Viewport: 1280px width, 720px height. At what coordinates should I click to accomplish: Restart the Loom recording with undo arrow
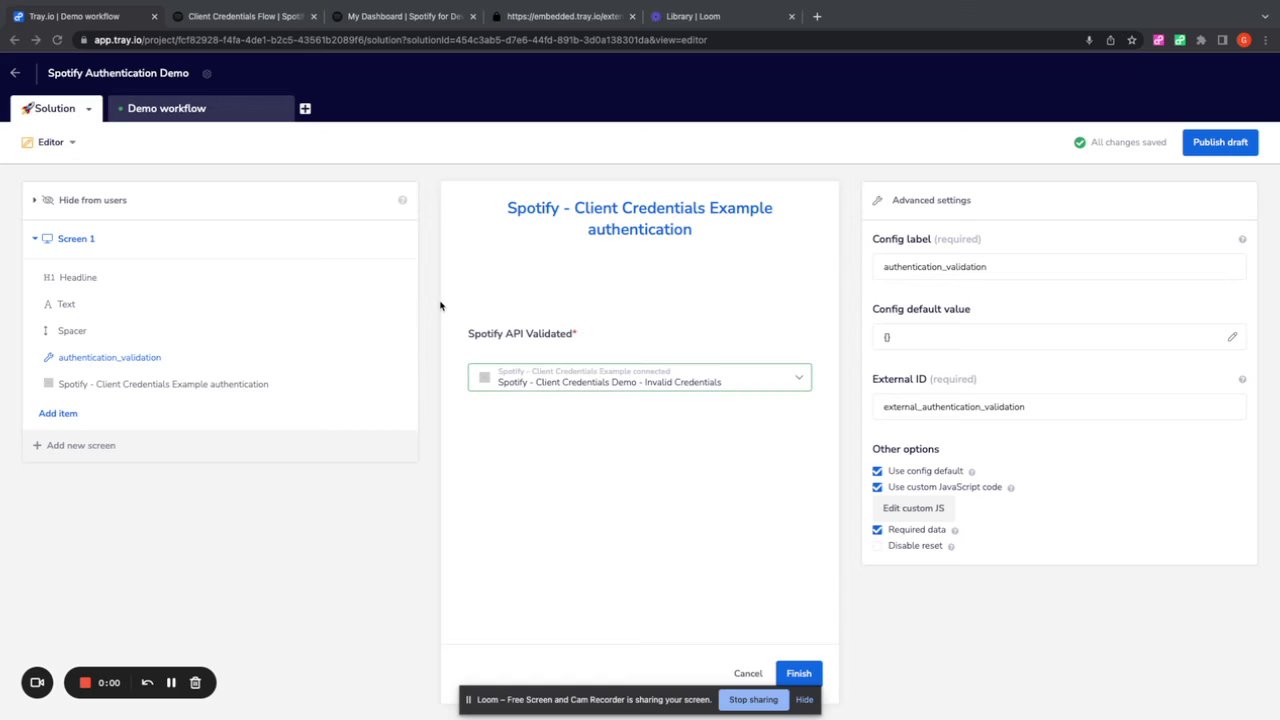pos(147,683)
